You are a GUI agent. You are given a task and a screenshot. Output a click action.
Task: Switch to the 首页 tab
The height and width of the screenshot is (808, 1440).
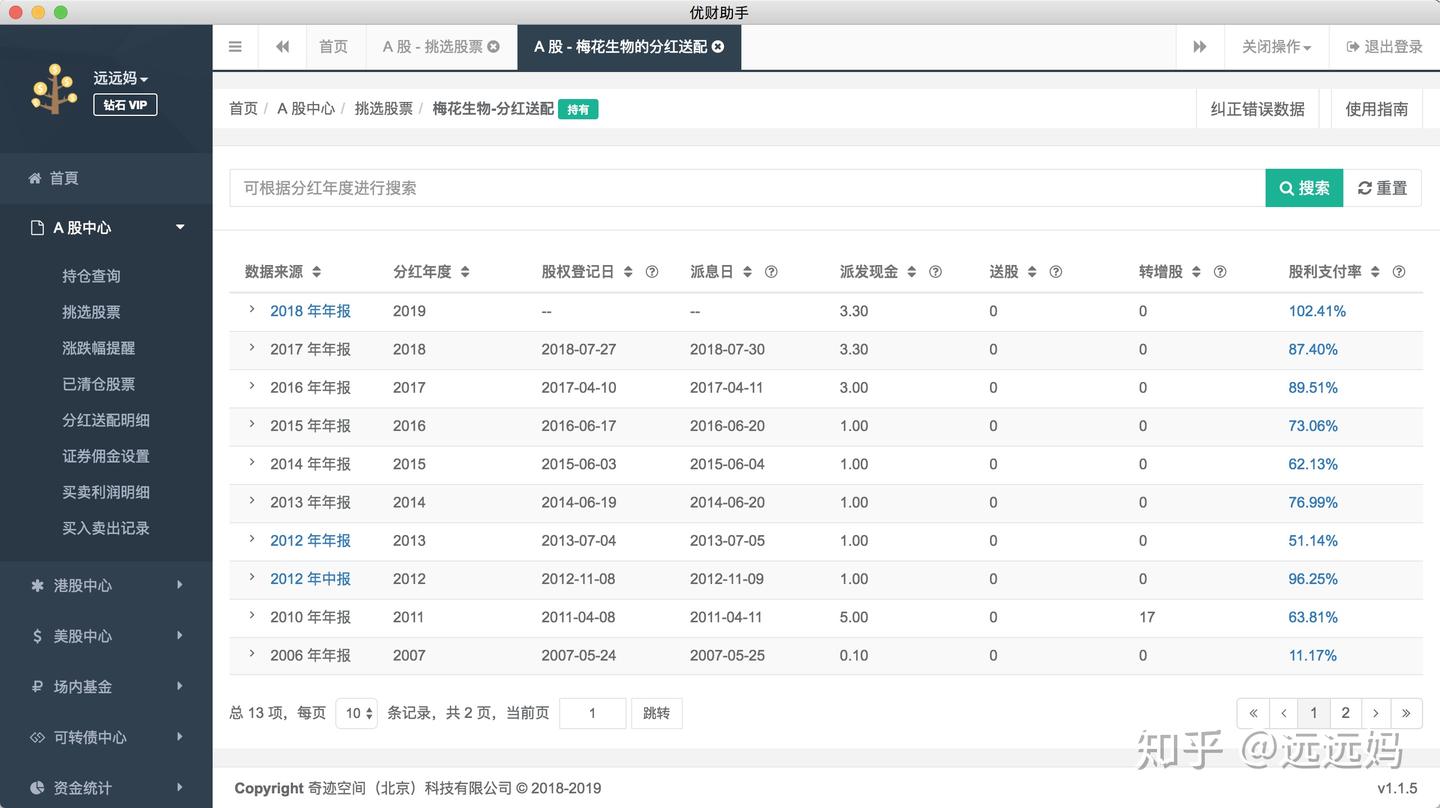(x=334, y=46)
